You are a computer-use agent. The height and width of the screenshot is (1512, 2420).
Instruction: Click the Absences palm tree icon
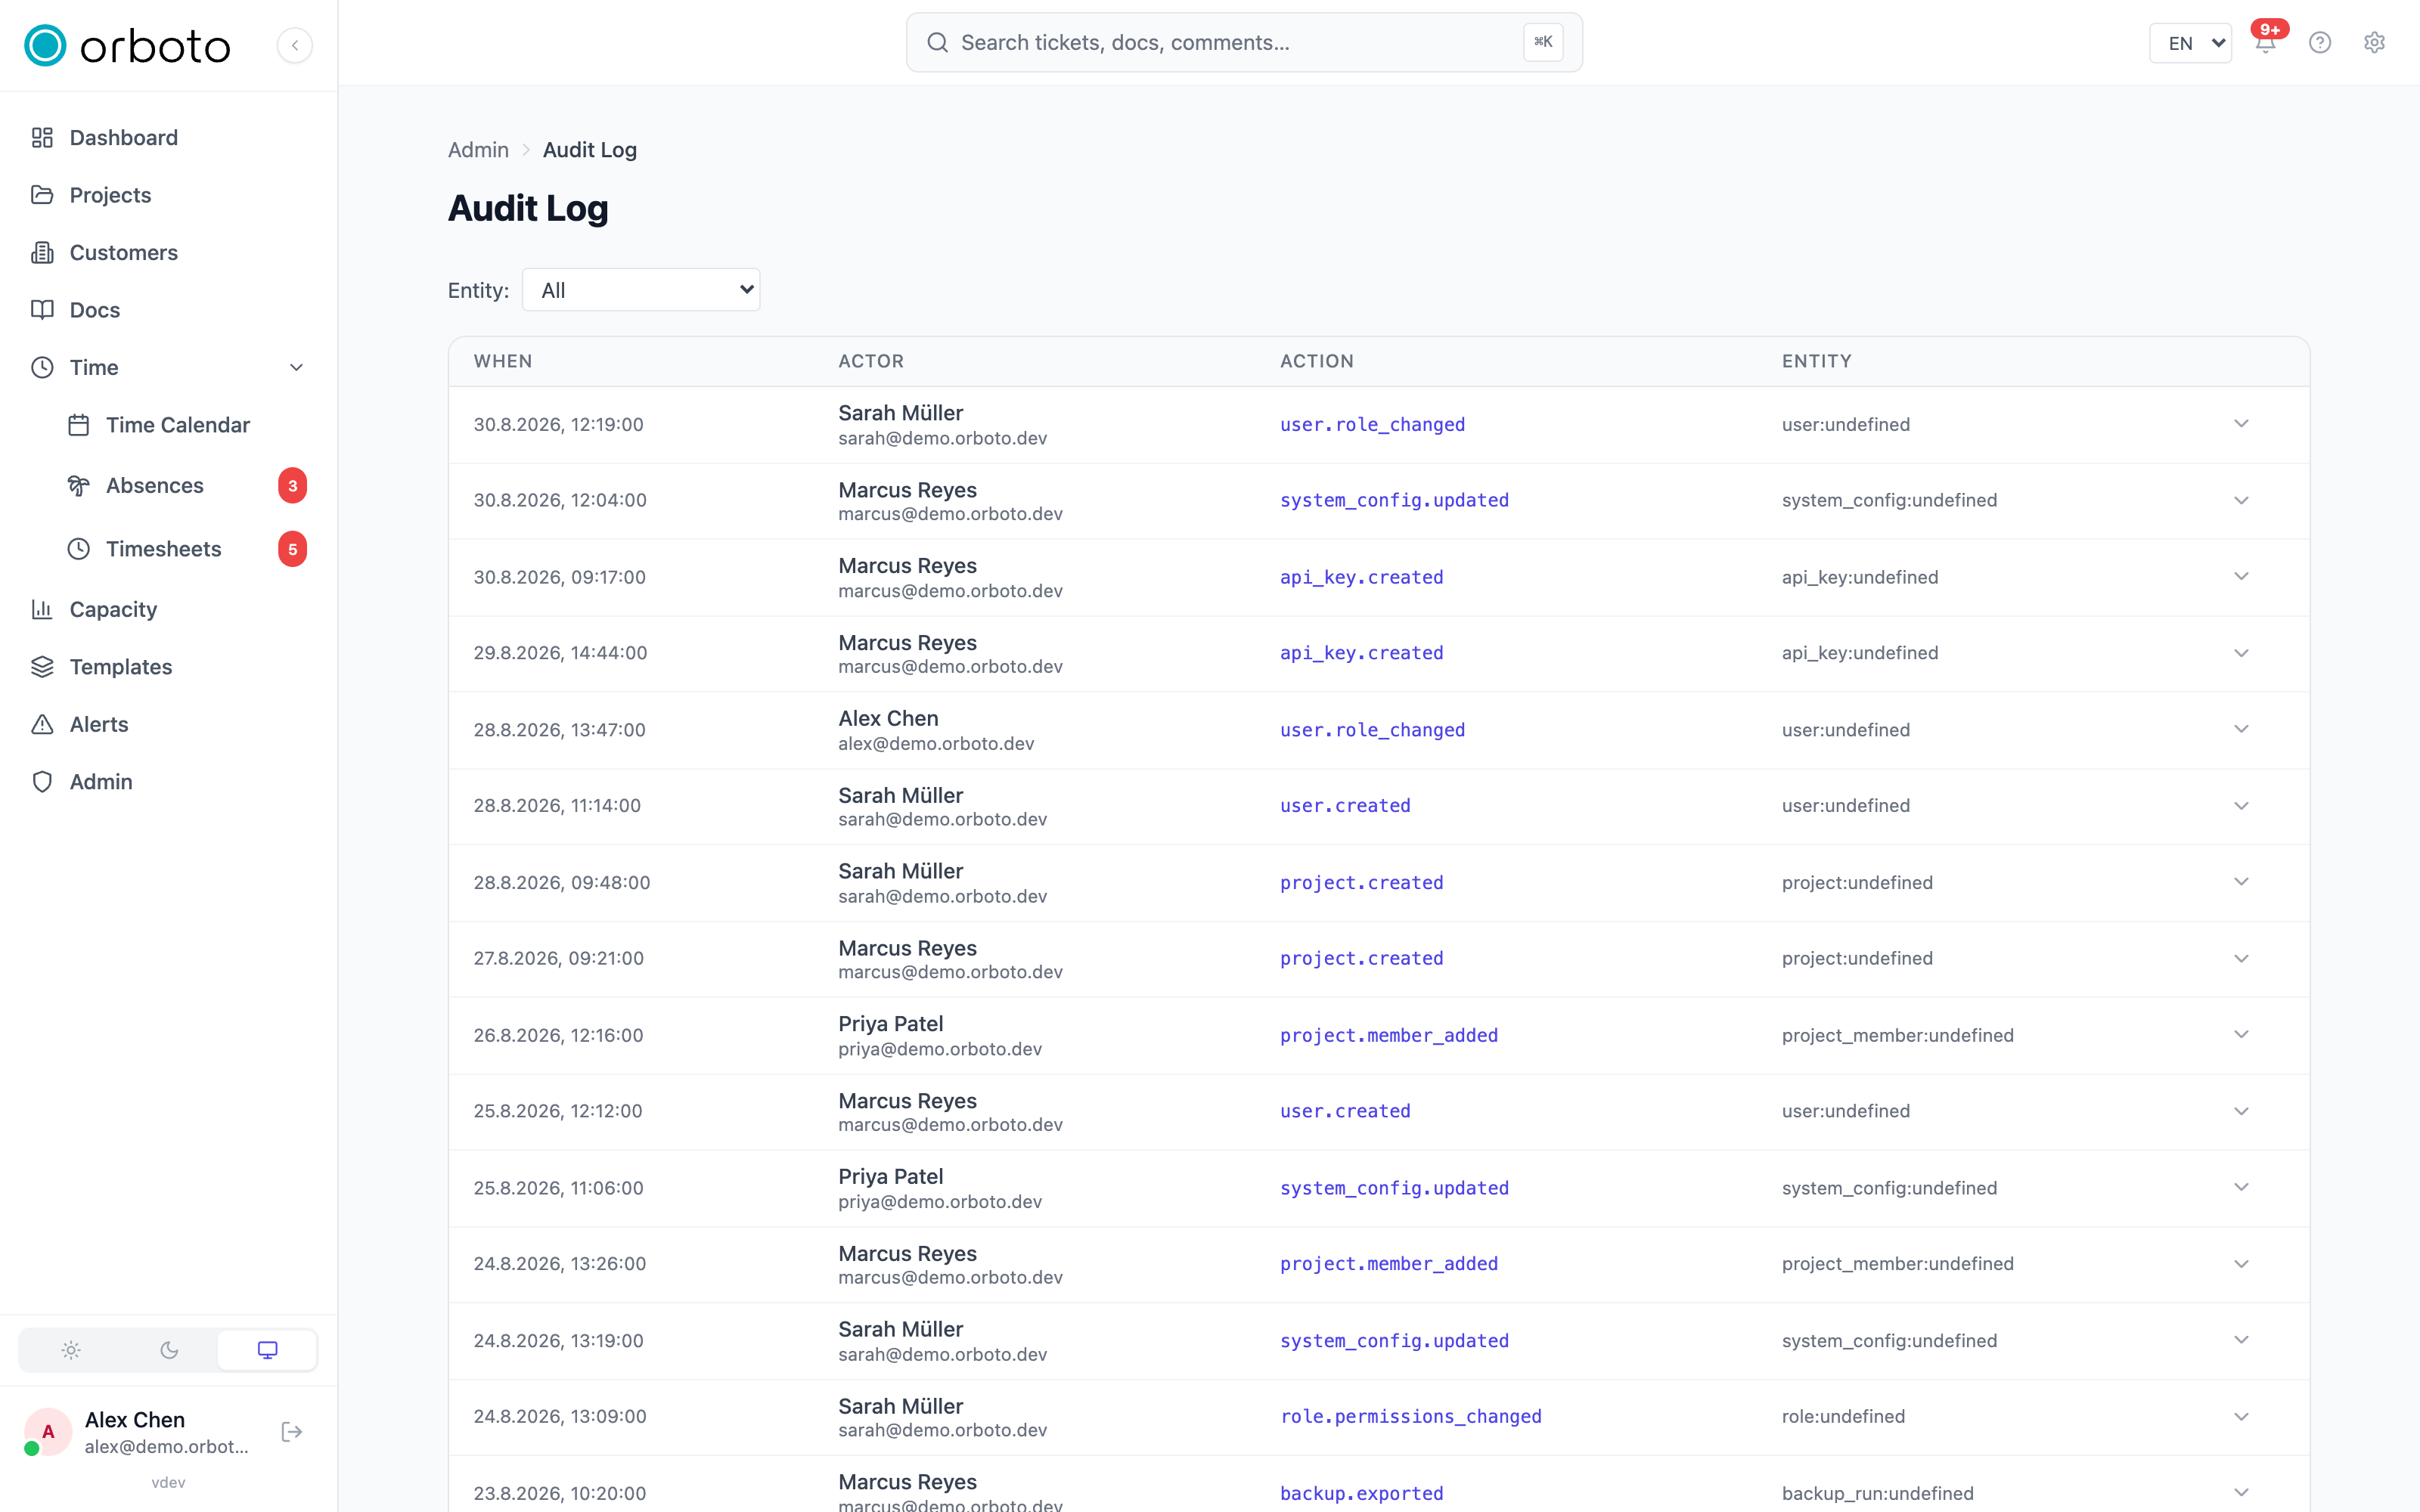(x=79, y=486)
